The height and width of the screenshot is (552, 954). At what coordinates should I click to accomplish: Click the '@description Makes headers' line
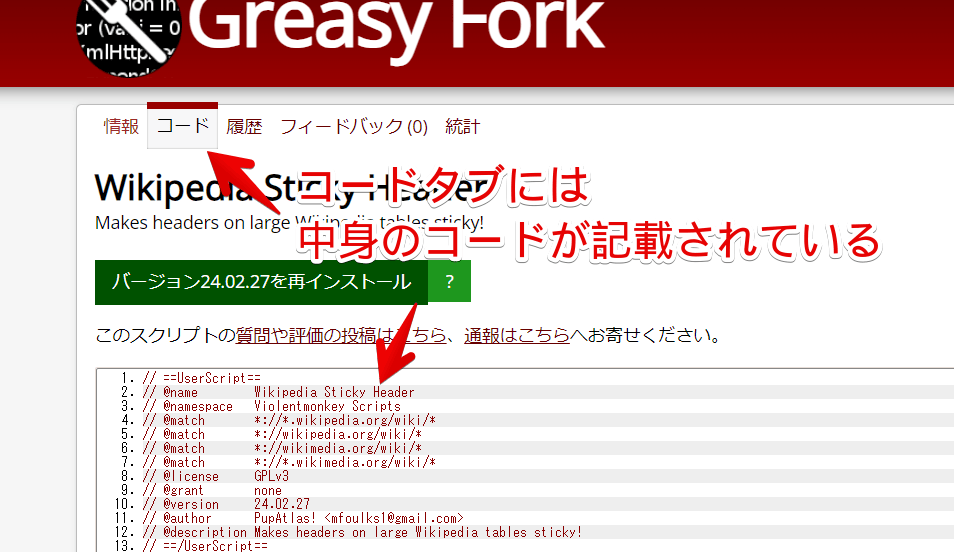pyautogui.click(x=362, y=532)
